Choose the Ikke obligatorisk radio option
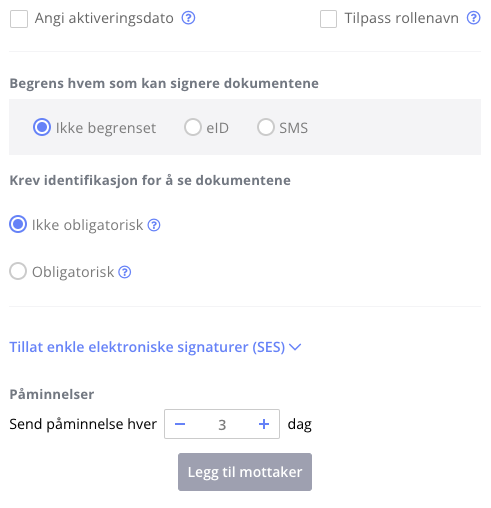Viewport: 491px width, 508px height. [x=18, y=224]
